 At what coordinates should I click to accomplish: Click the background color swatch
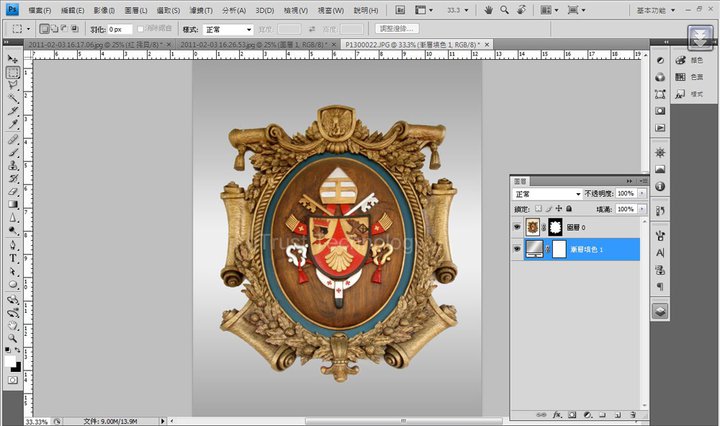tap(17, 367)
